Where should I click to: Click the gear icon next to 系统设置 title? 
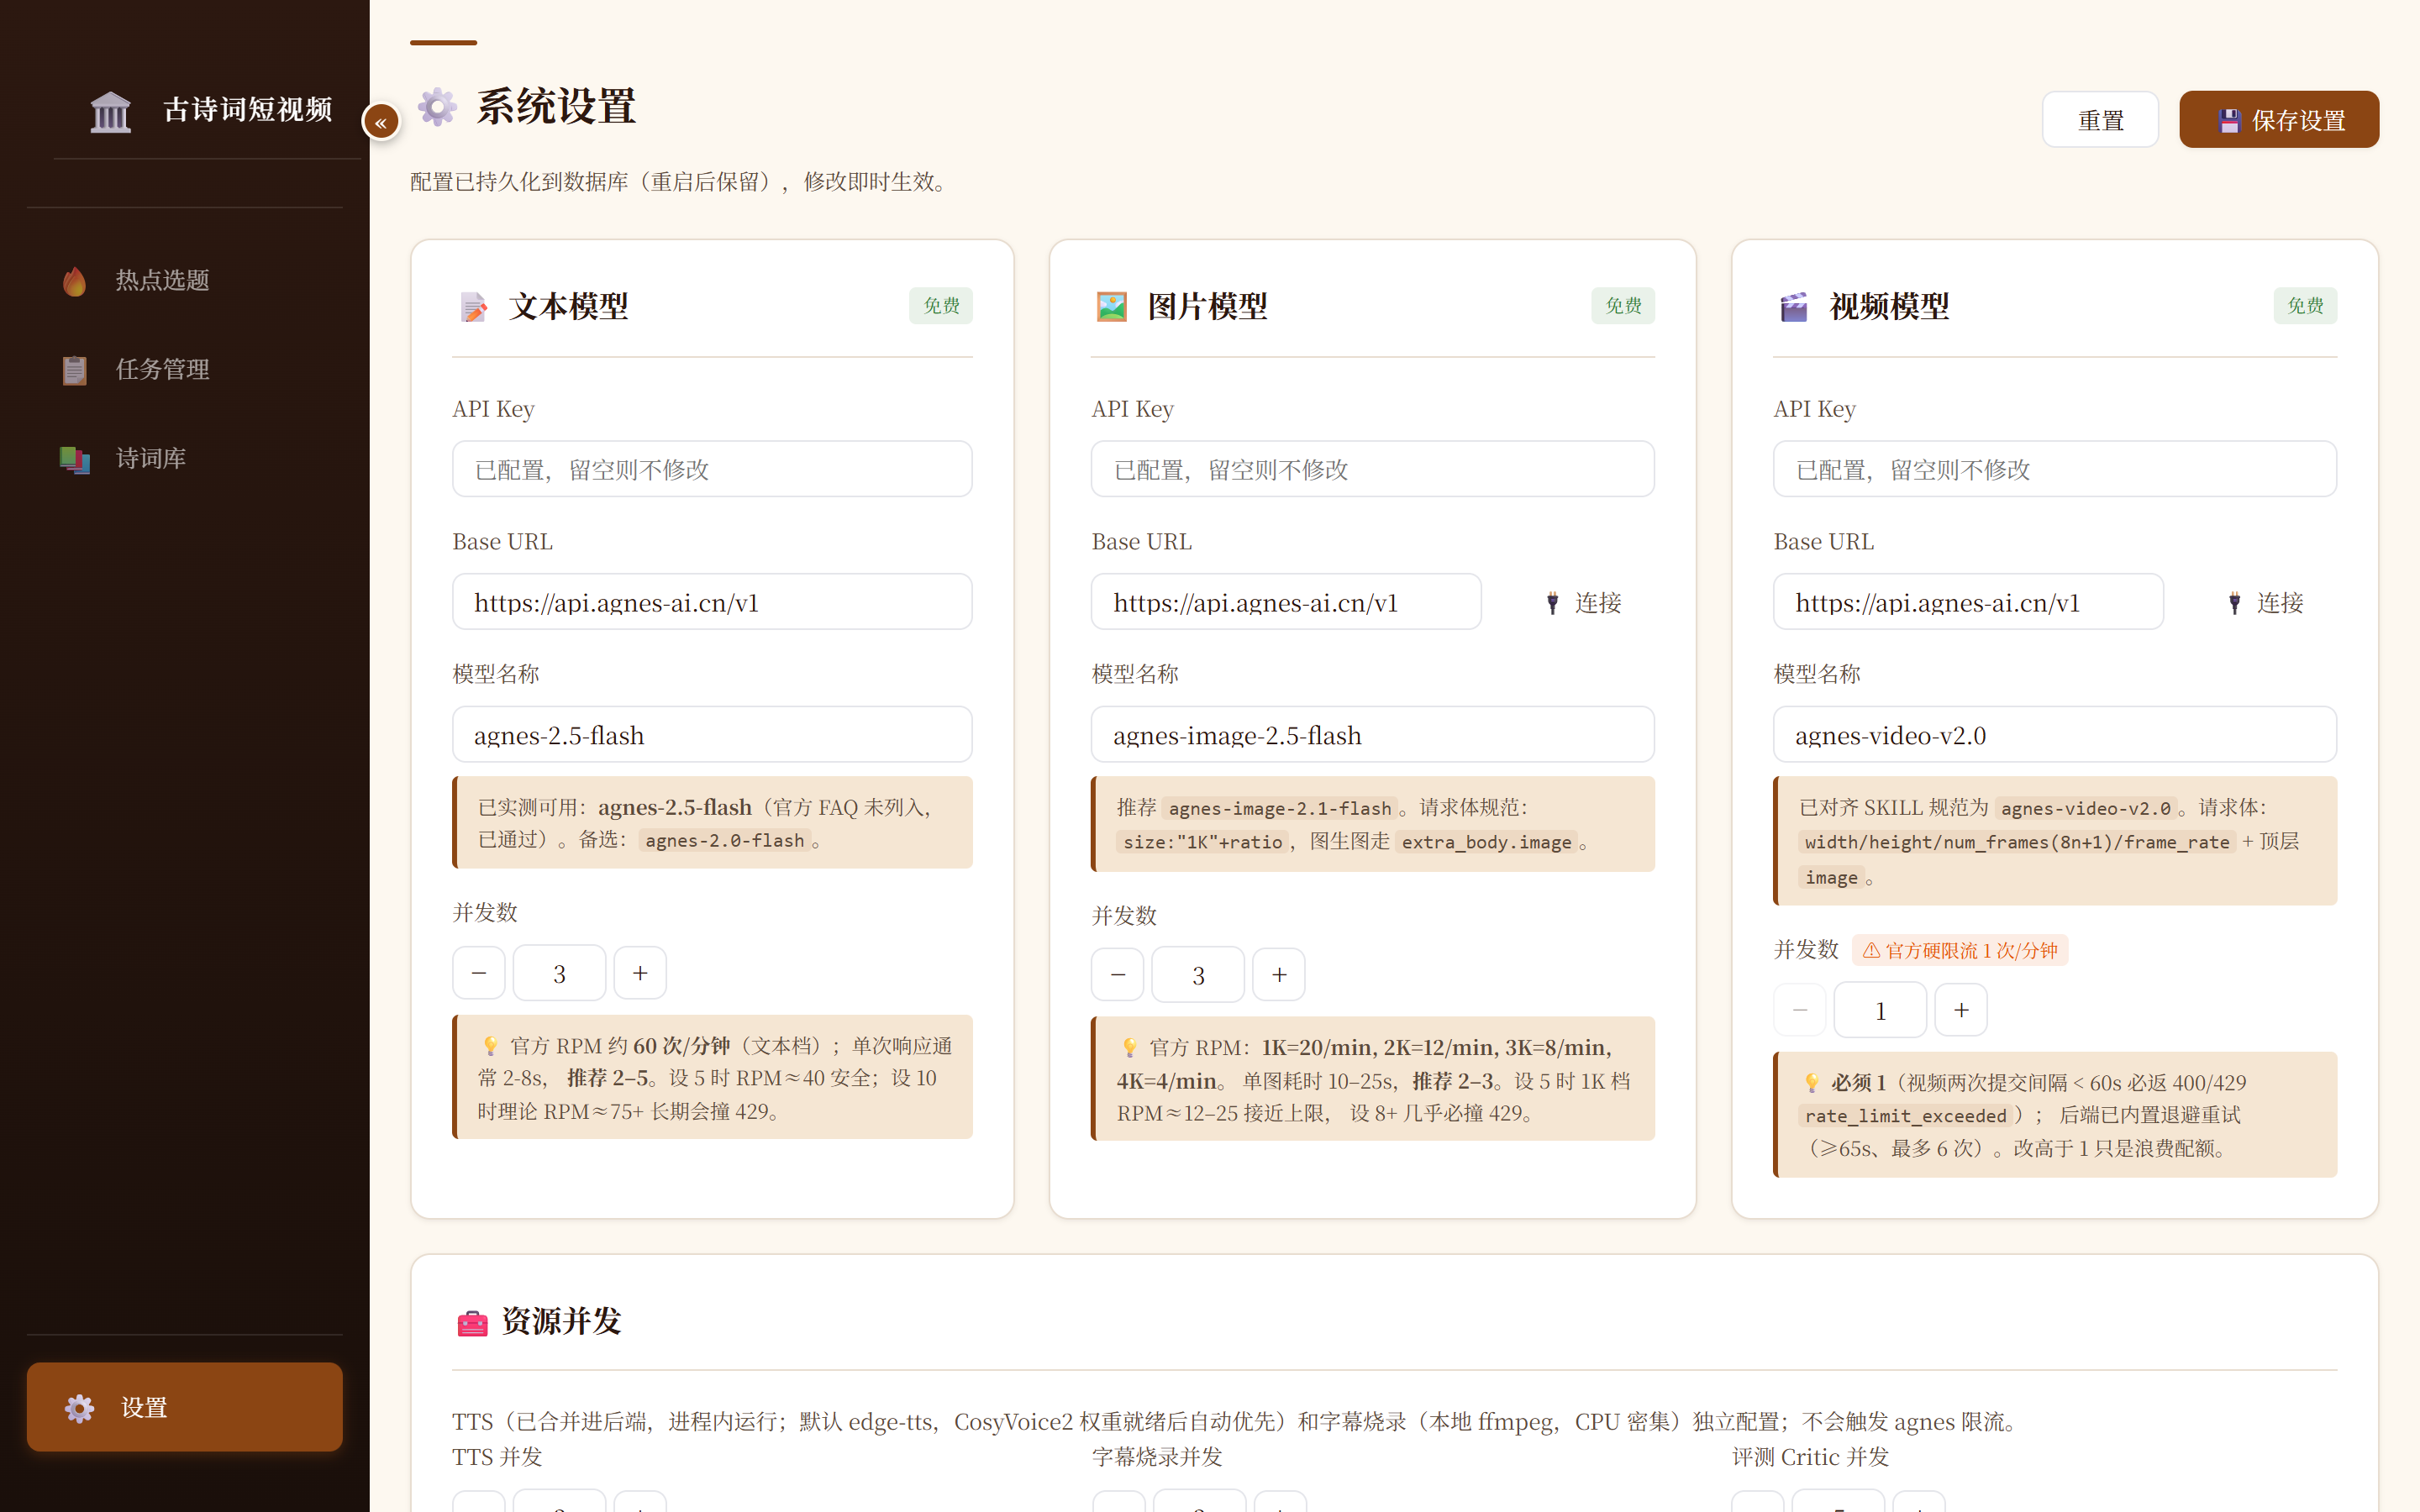click(437, 107)
